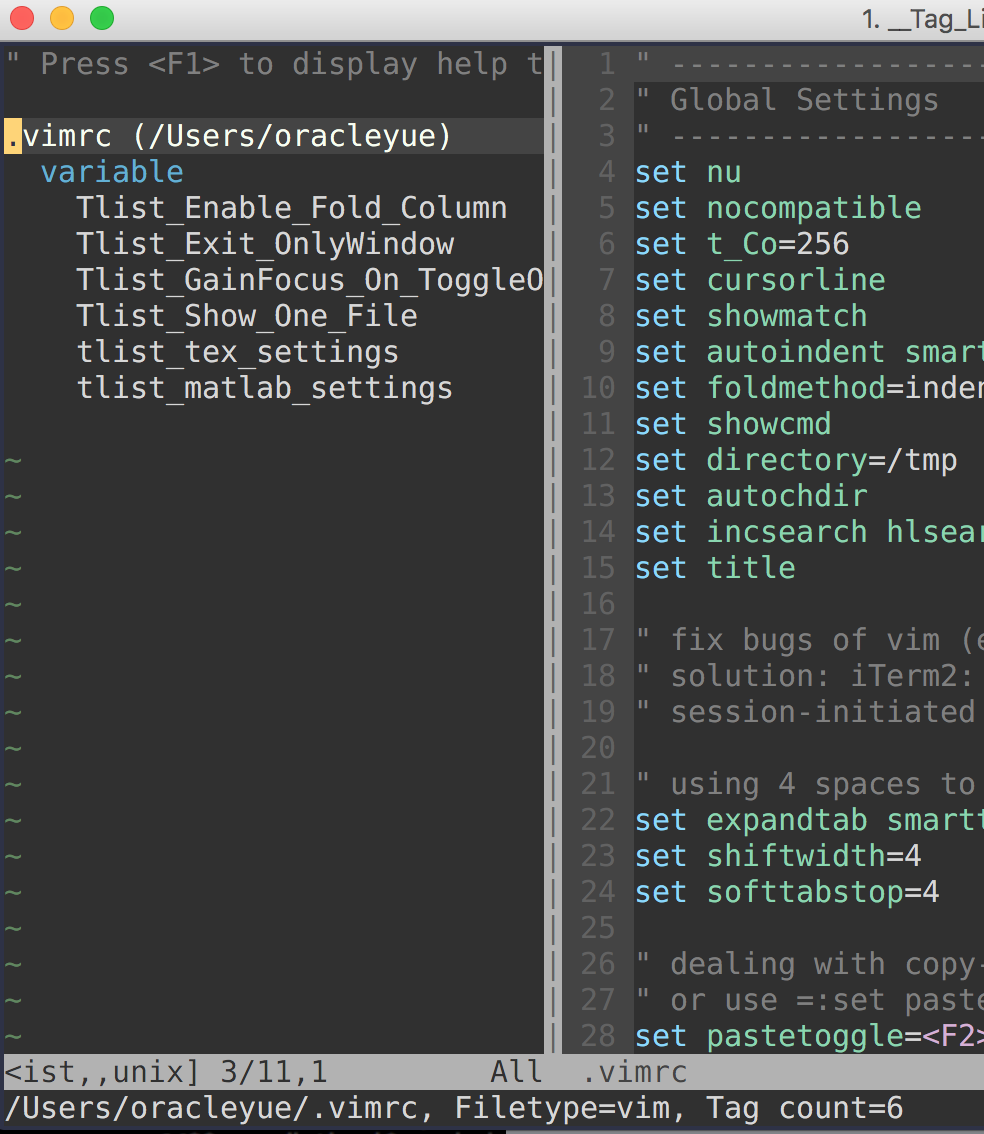The width and height of the screenshot is (984, 1134).
Task: Click the 'set autochdir' line
Action: (x=751, y=496)
